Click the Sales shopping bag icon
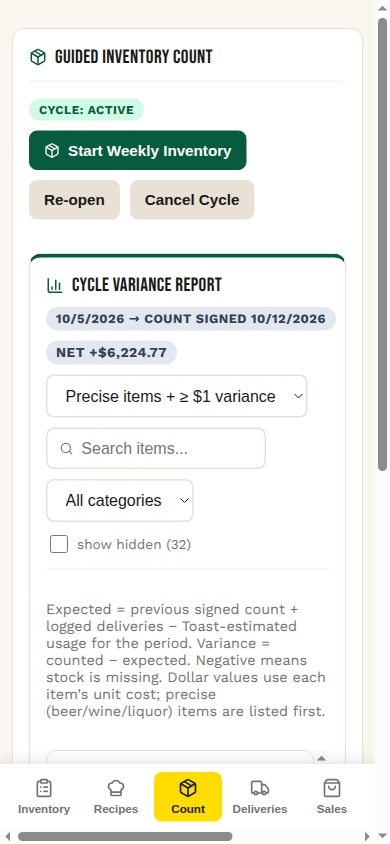Viewport: 390px width, 844px height. (x=332, y=788)
